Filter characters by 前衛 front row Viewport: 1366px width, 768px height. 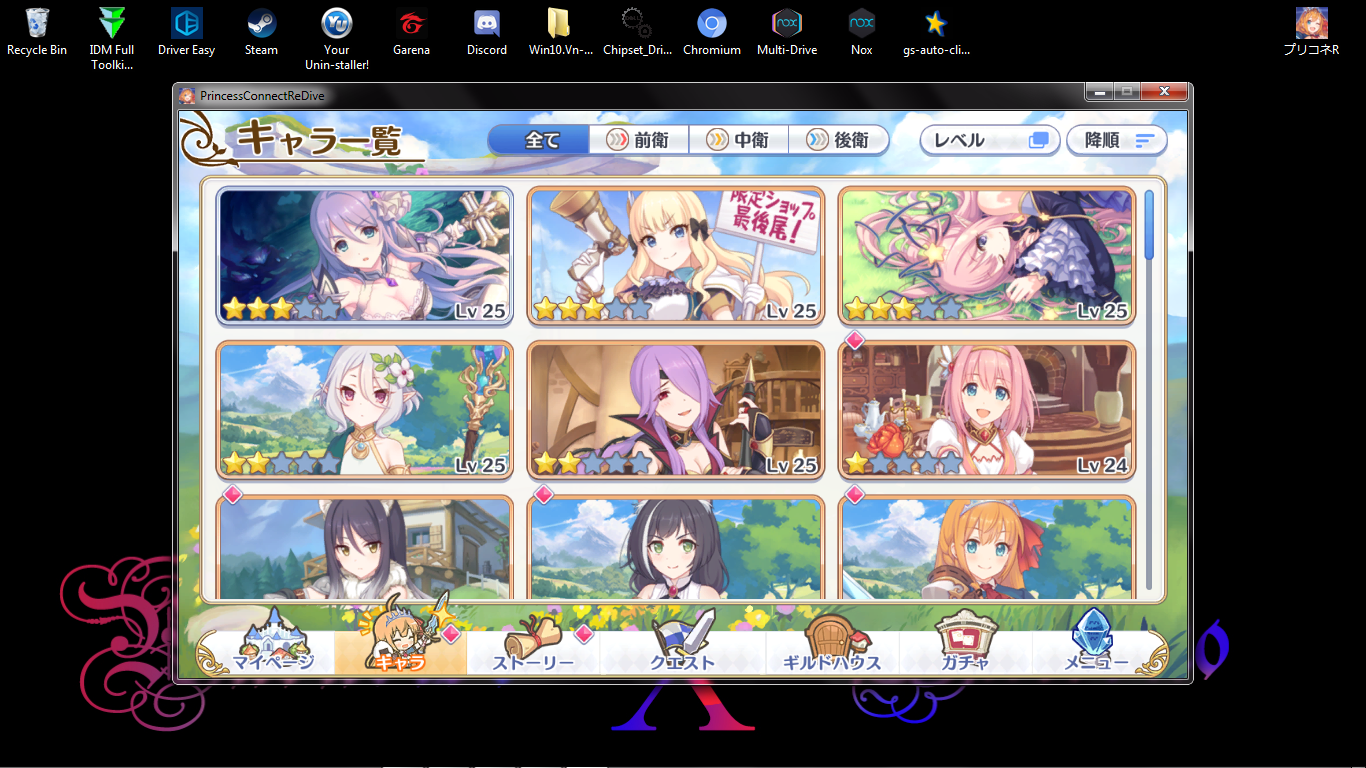click(640, 140)
